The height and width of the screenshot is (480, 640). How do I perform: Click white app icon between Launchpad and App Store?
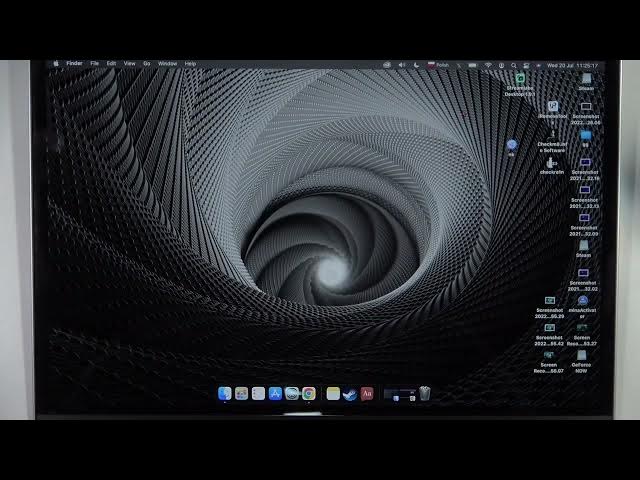[258, 393]
